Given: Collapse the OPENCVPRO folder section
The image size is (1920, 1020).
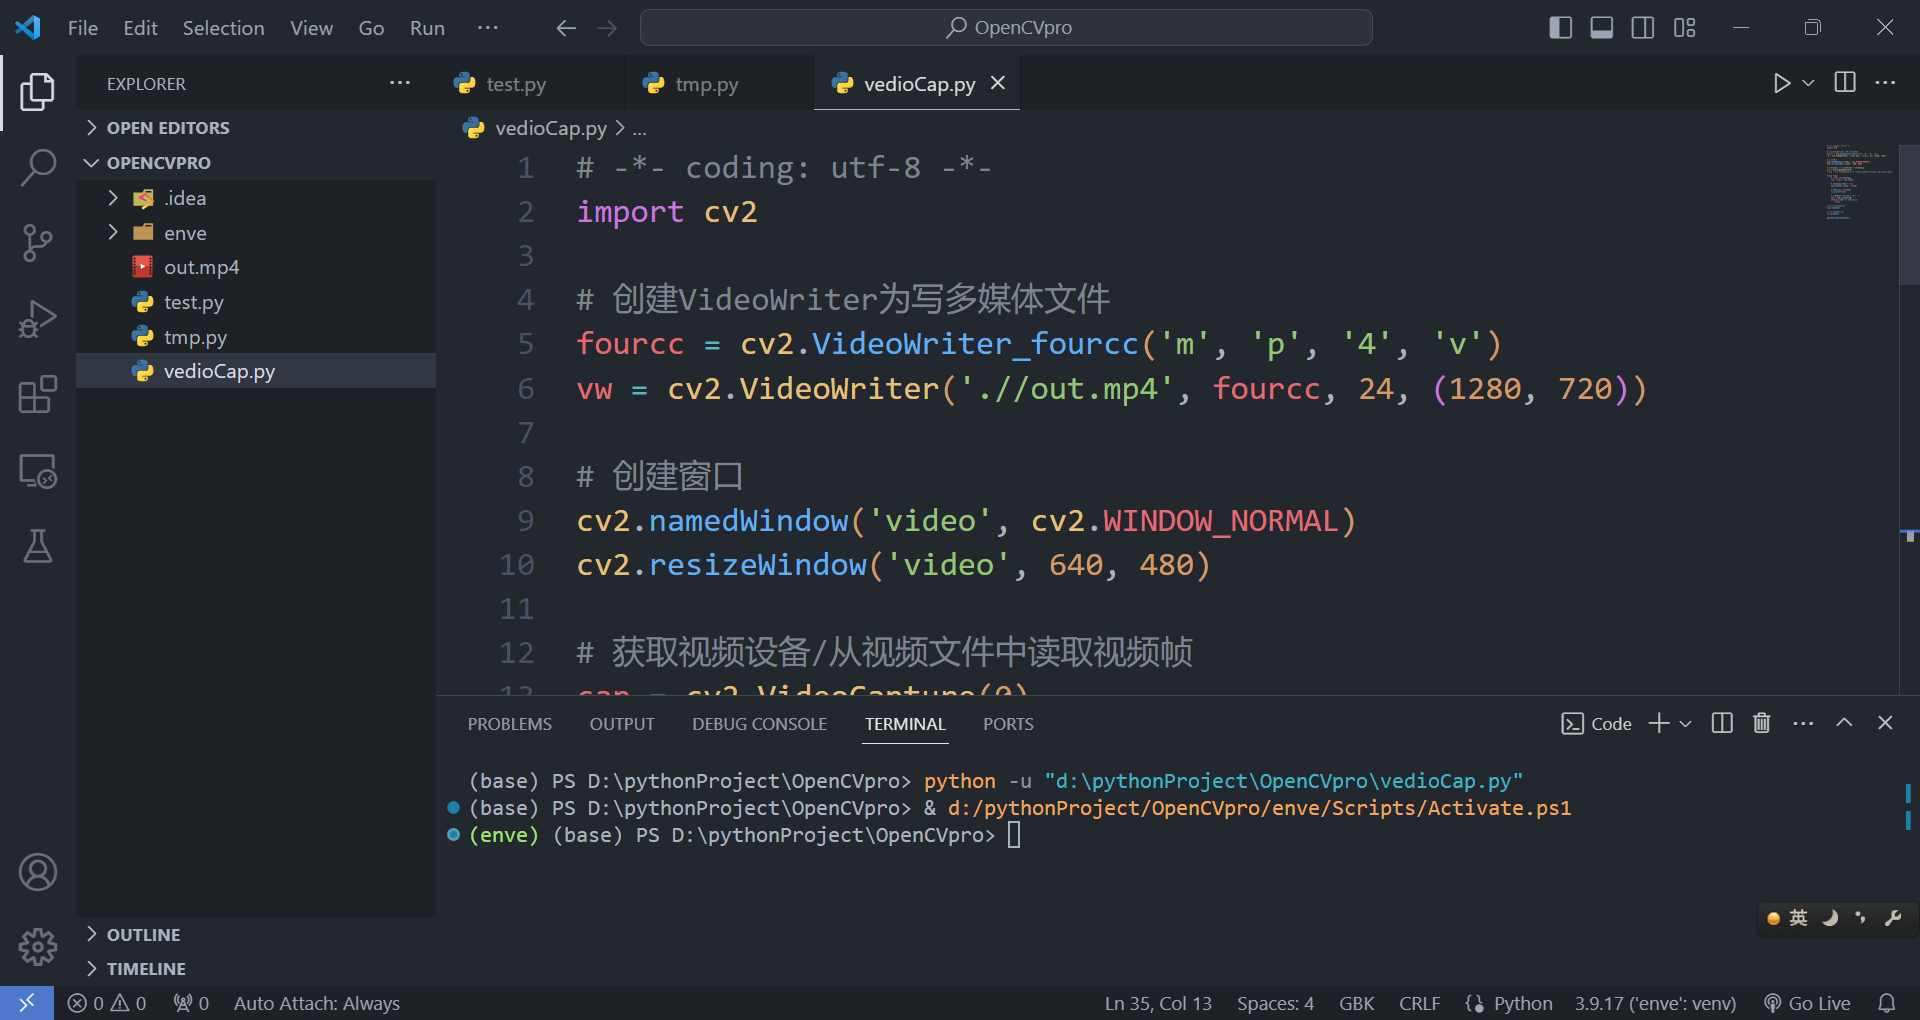Looking at the screenshot, I should (x=159, y=162).
